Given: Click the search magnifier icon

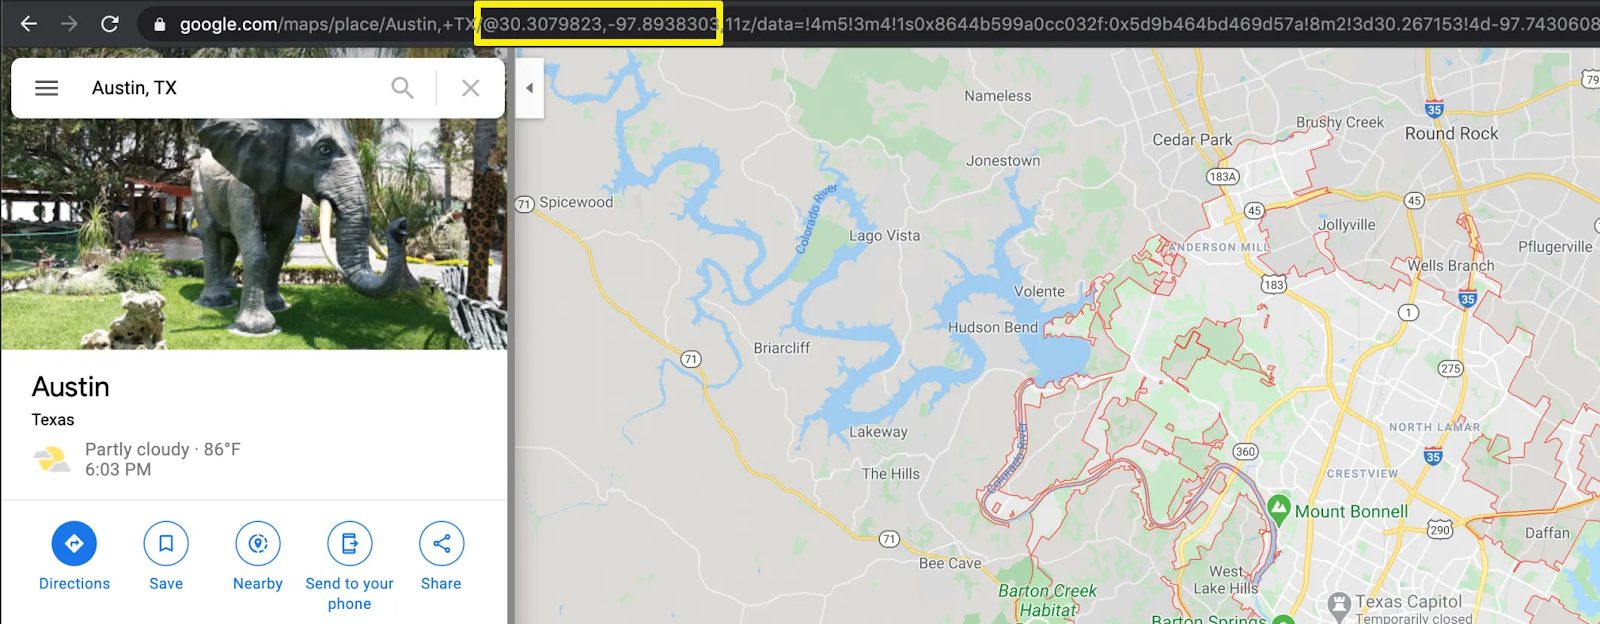Looking at the screenshot, I should [x=402, y=88].
